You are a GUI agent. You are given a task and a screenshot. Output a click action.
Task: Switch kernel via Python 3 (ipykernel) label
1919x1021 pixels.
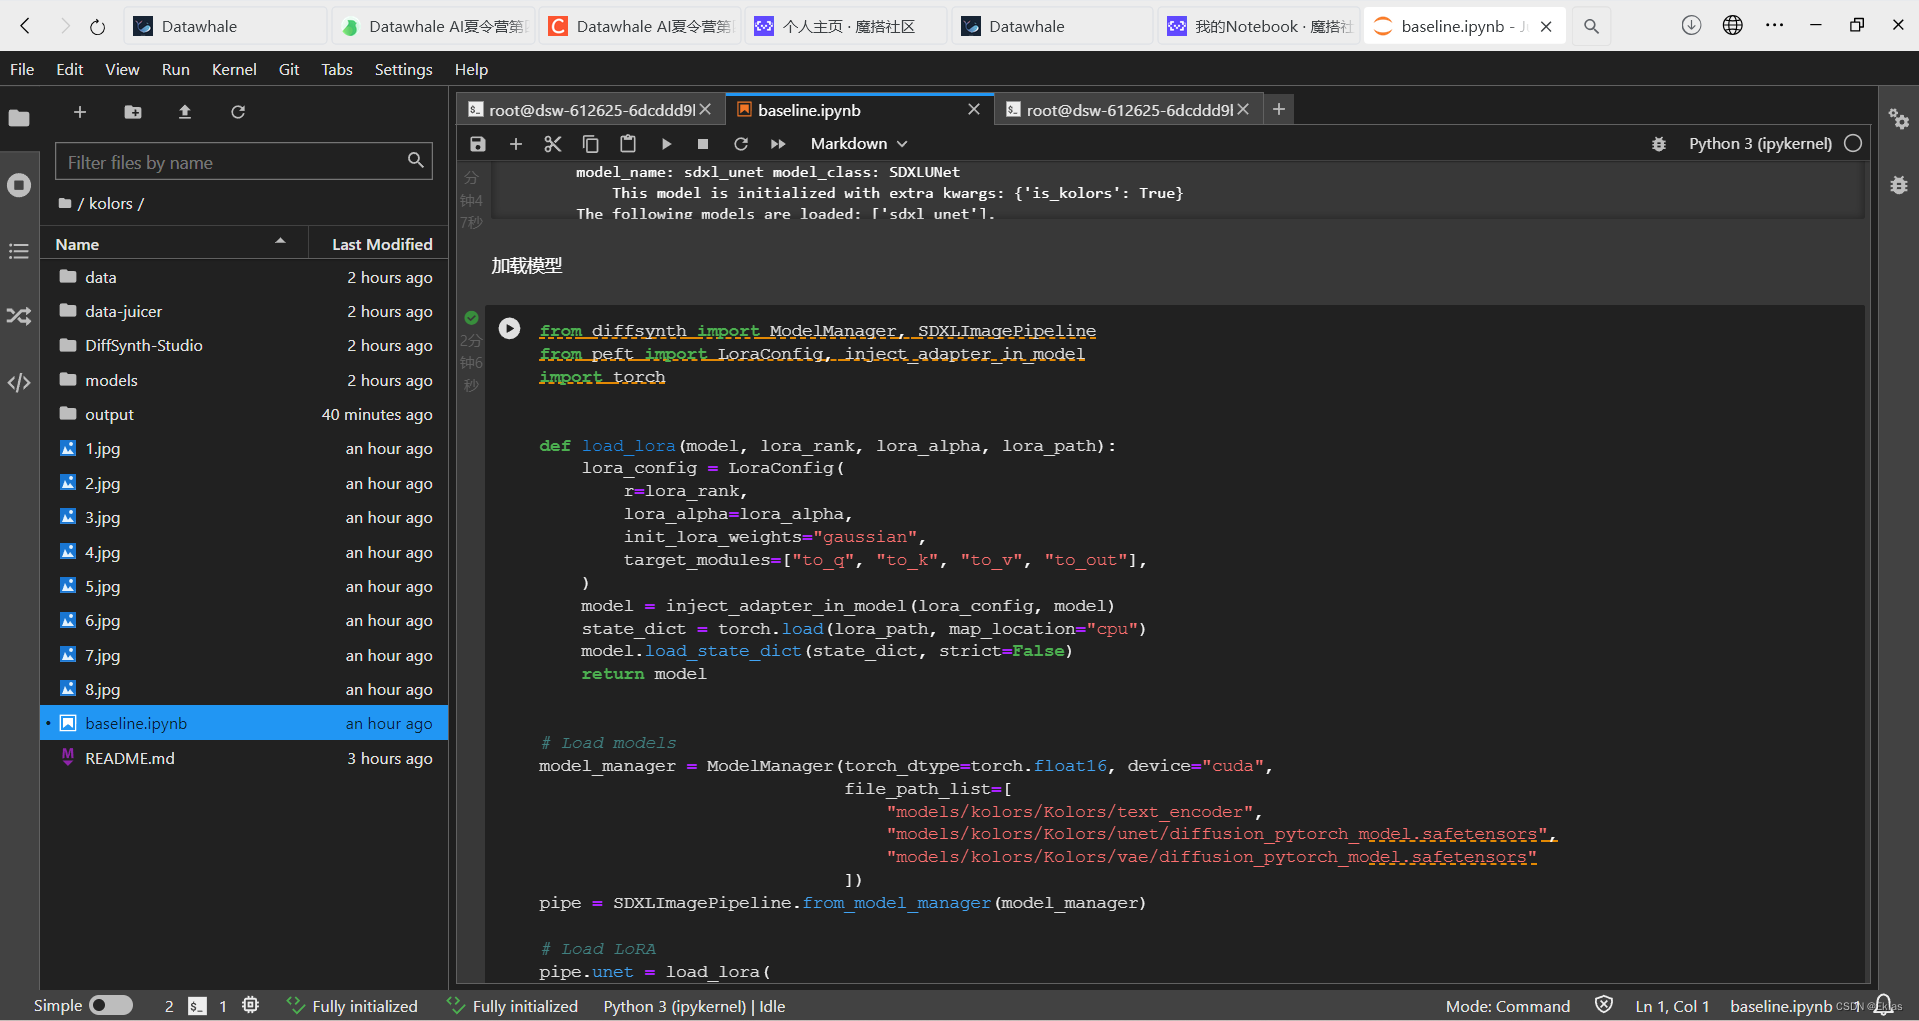coord(1760,144)
